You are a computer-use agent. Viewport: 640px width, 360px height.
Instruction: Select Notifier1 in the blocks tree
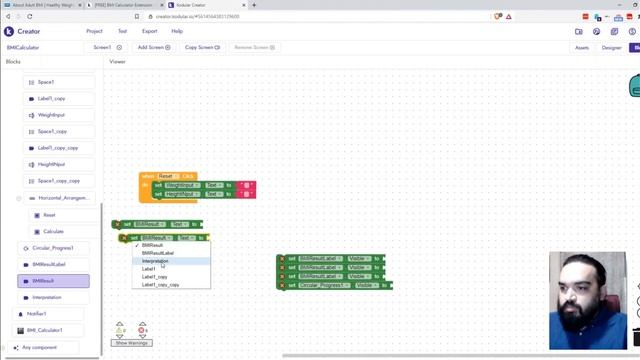click(x=48, y=314)
